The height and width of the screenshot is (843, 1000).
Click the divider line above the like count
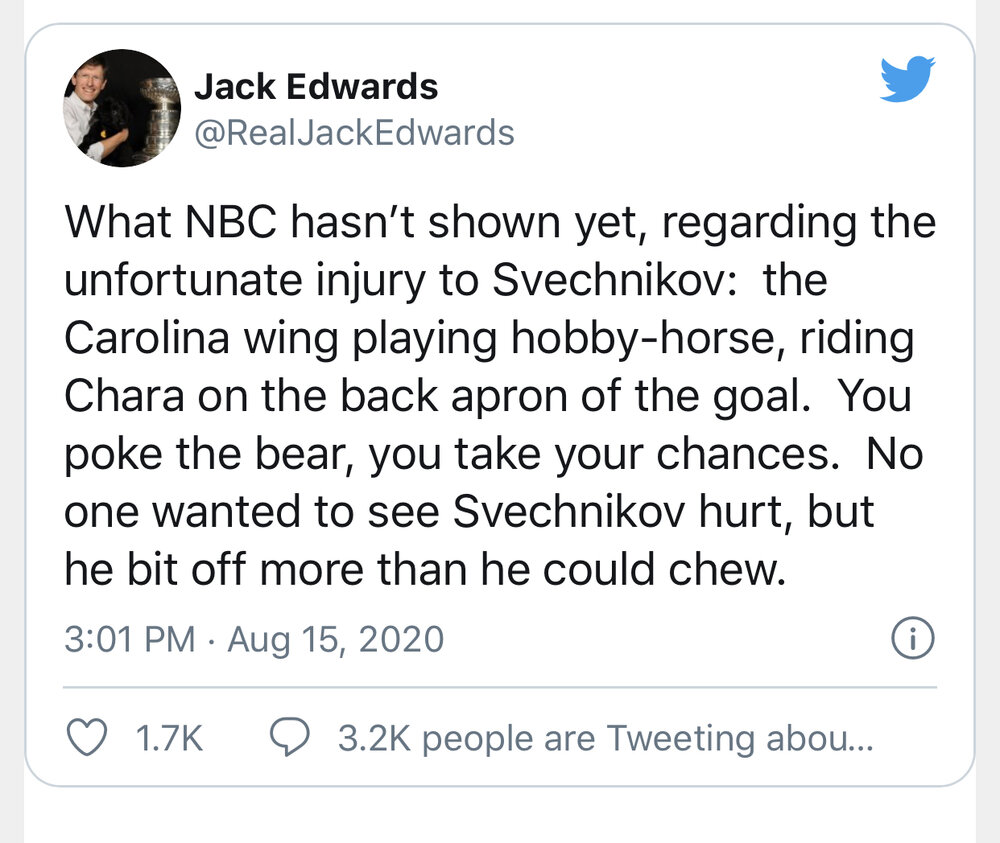500,687
